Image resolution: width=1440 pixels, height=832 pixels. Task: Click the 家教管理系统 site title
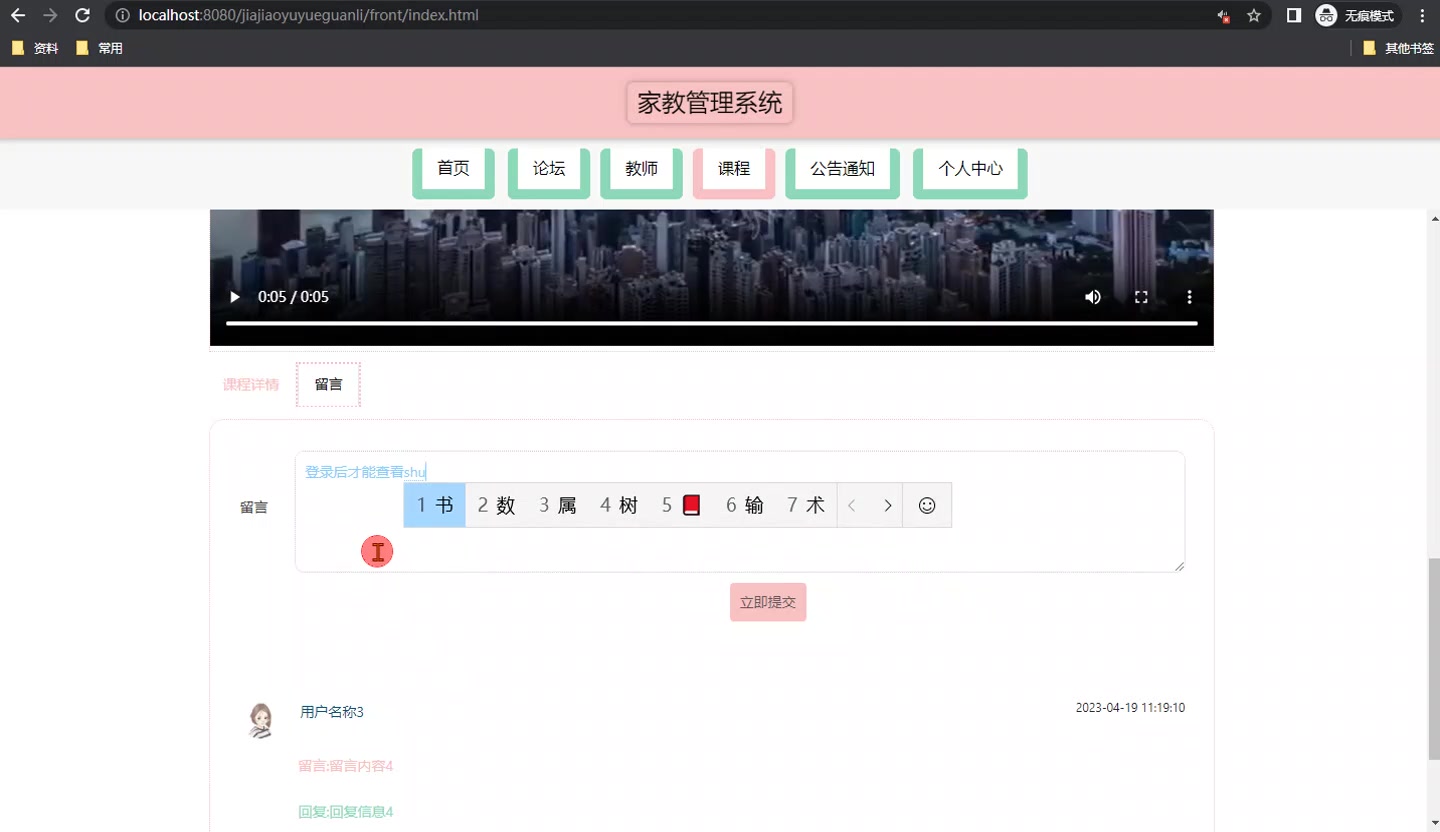tap(710, 103)
